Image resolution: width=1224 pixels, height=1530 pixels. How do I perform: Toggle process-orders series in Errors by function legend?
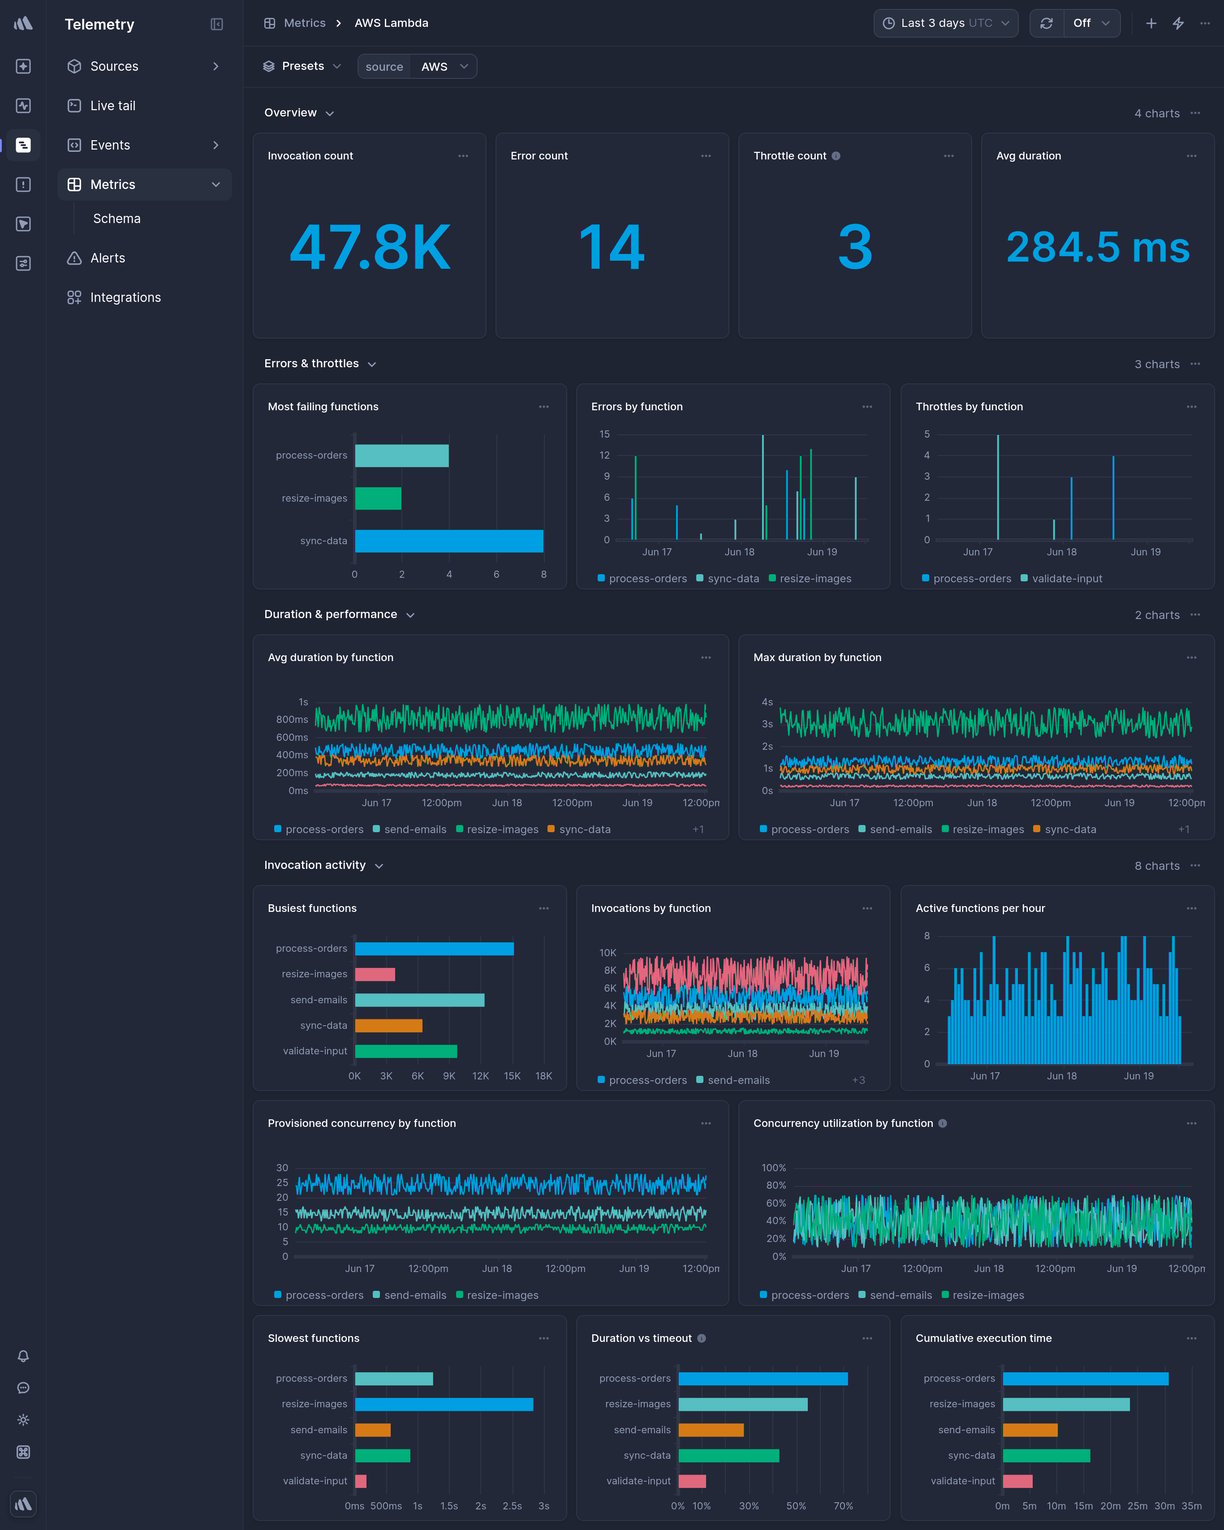coord(642,578)
